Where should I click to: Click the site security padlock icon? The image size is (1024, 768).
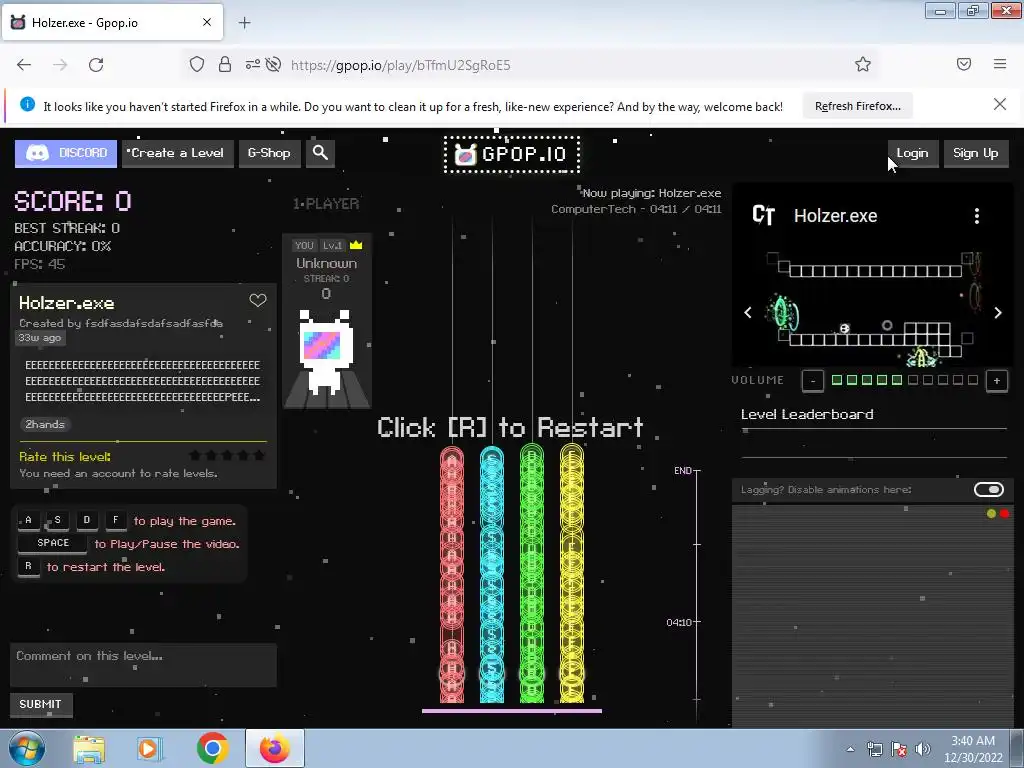point(225,65)
